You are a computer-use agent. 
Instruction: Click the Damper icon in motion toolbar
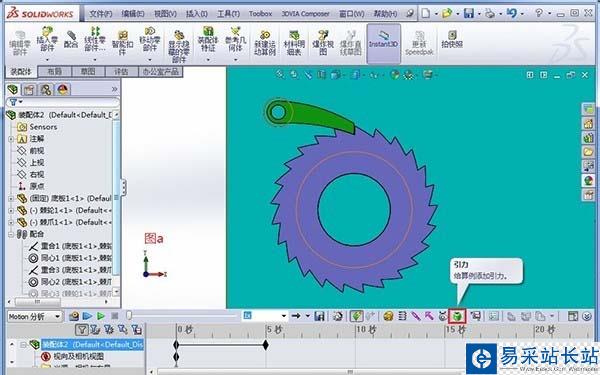click(416, 316)
